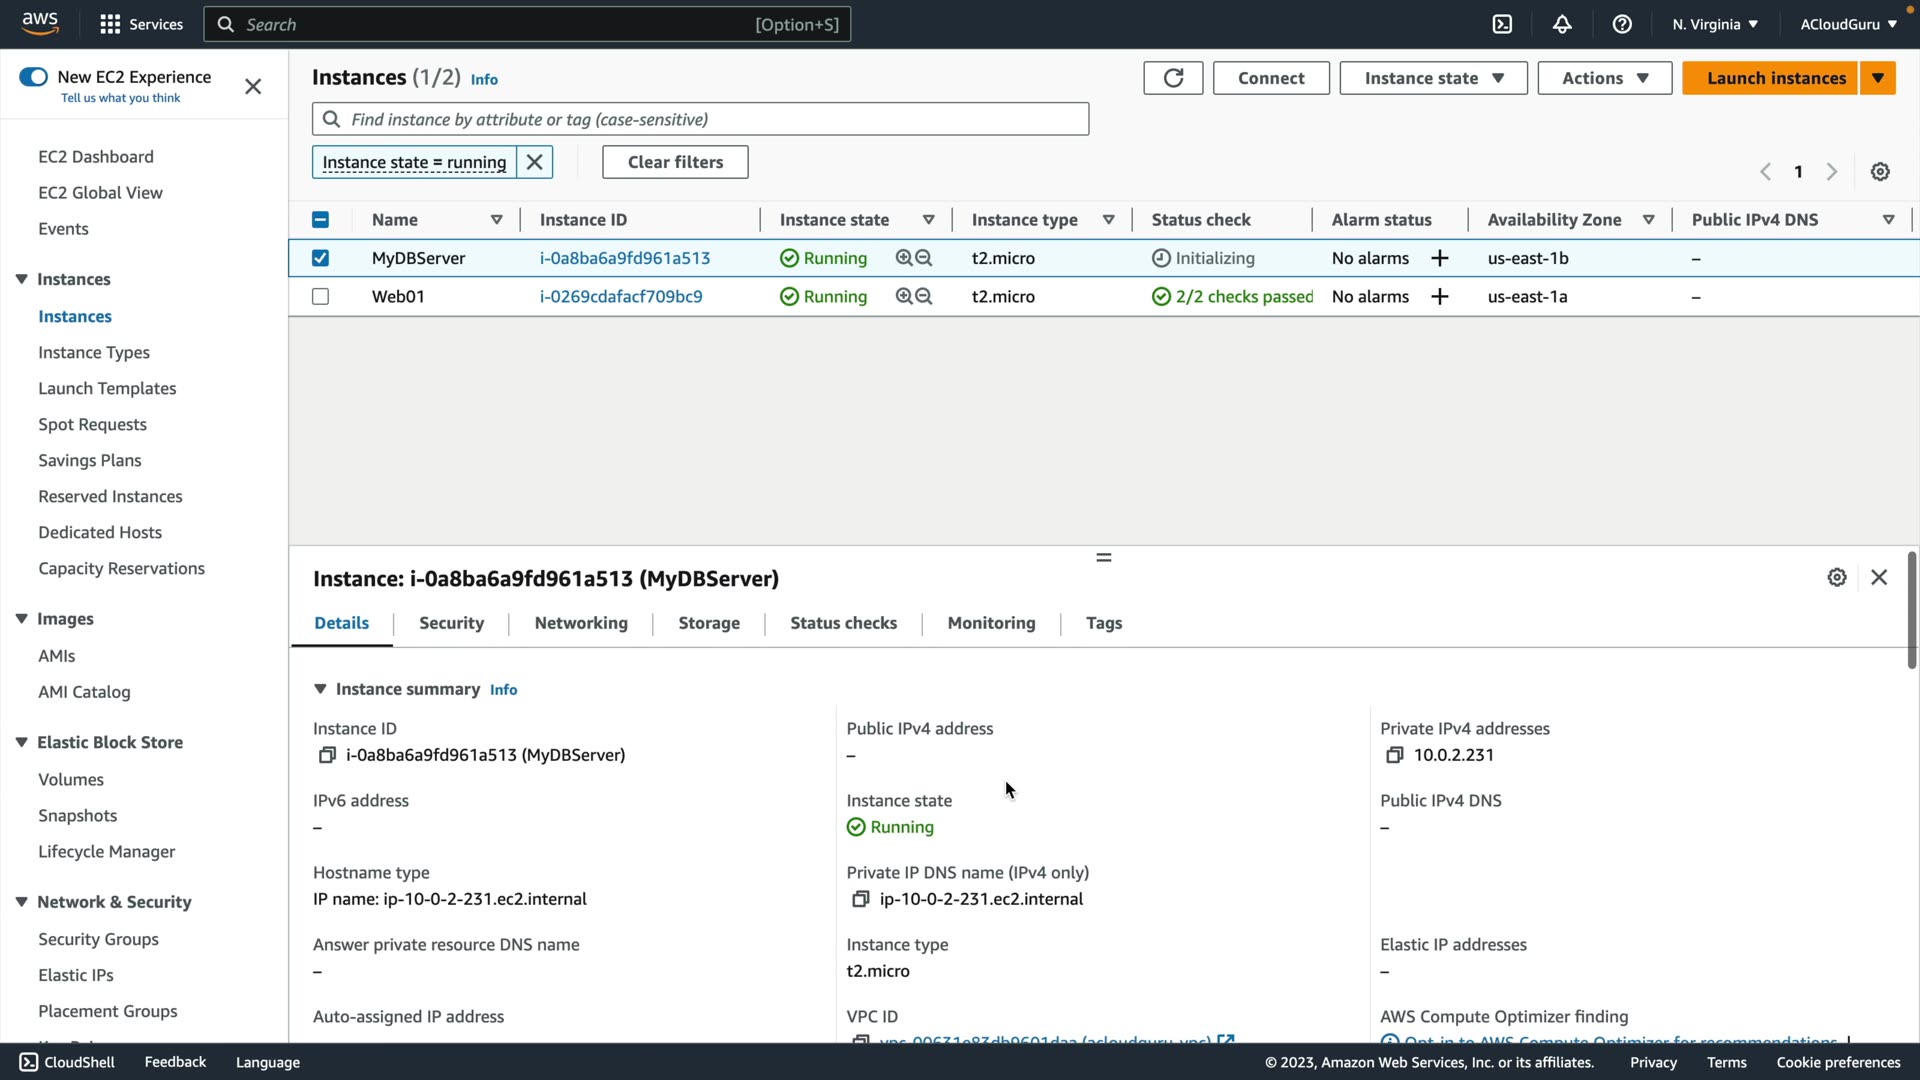Switch to the Networking tab

pyautogui.click(x=581, y=623)
